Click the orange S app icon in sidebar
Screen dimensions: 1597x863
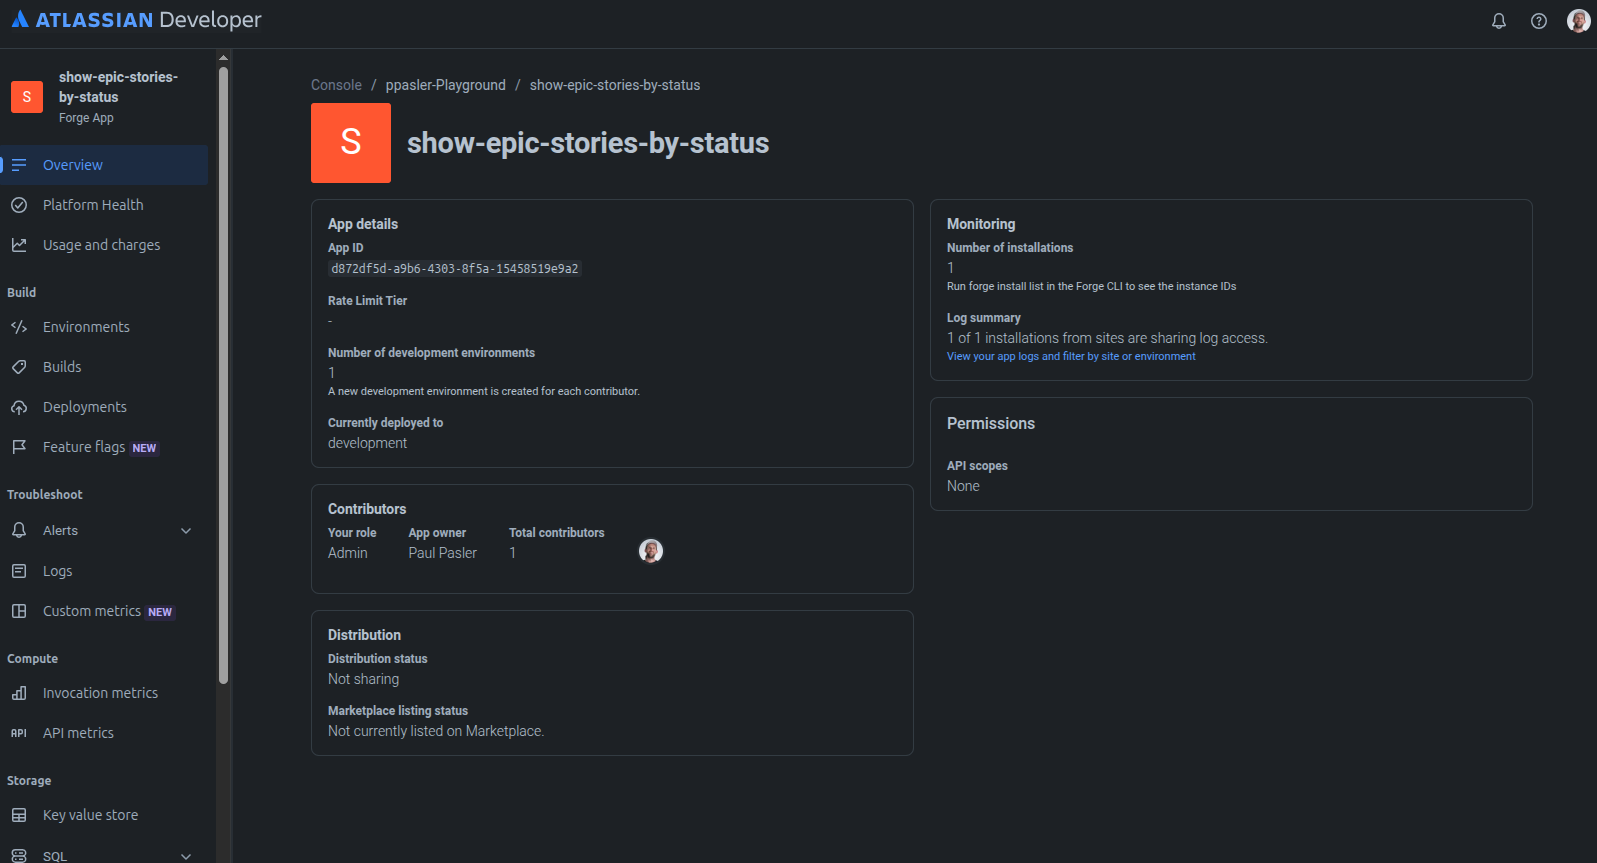(x=27, y=97)
